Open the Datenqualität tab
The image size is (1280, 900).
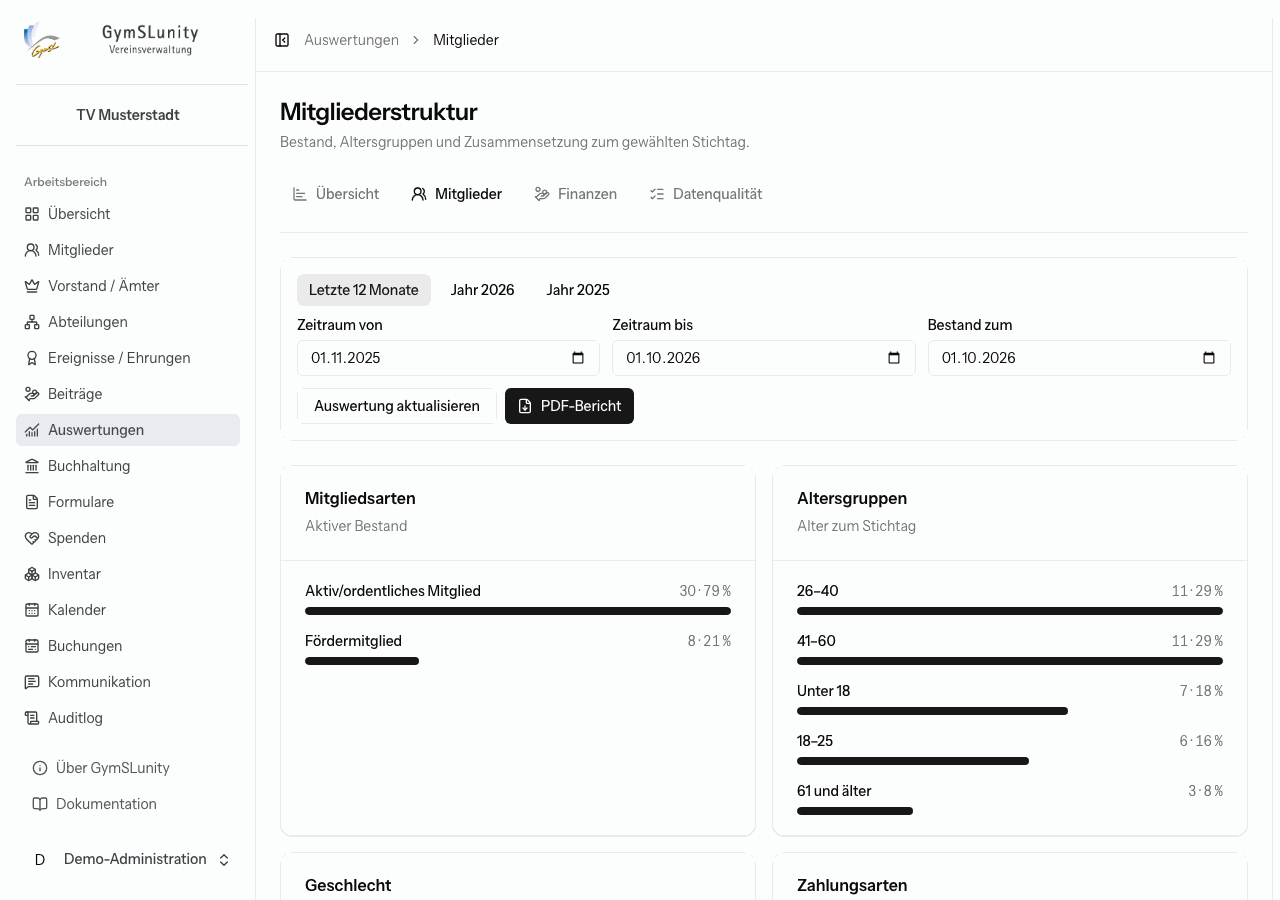(705, 194)
